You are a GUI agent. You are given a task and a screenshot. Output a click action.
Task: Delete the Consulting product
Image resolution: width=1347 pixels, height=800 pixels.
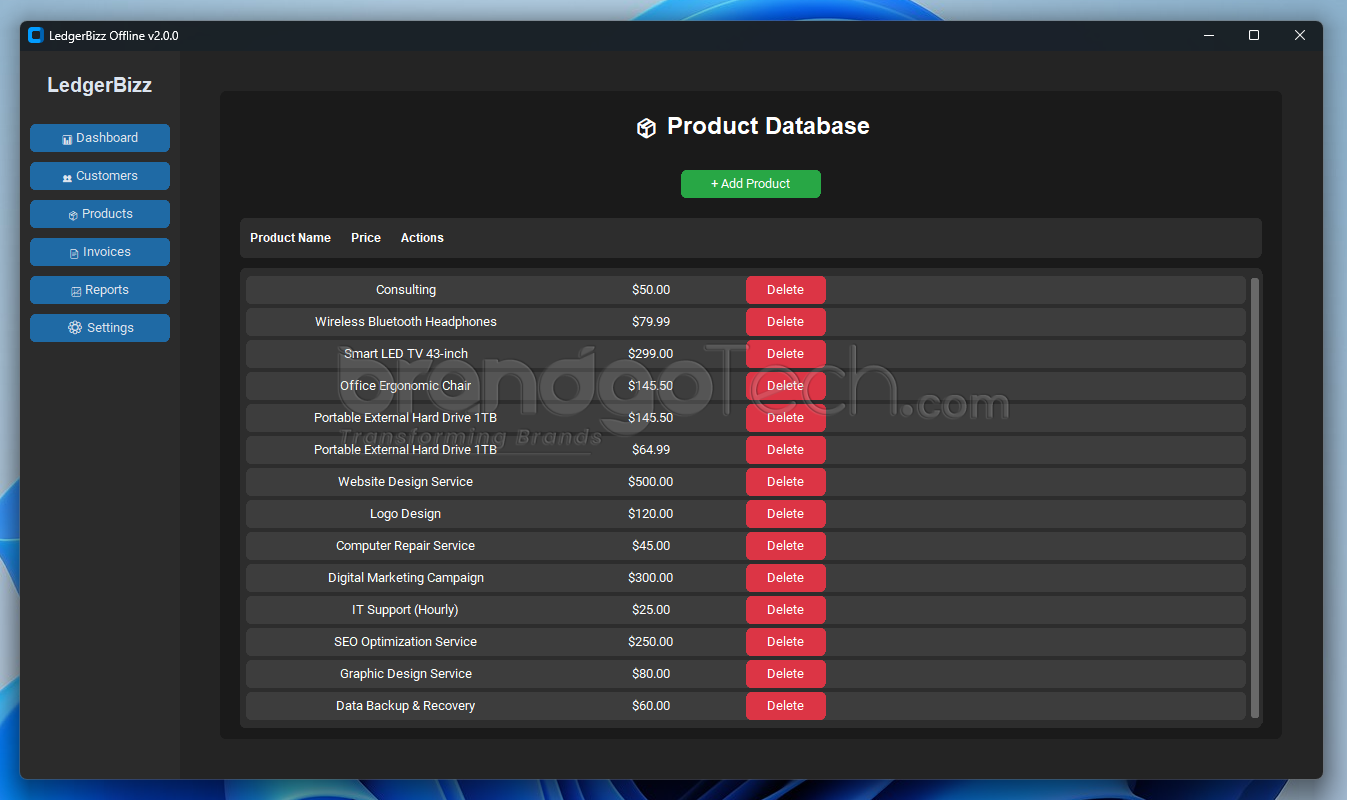click(x=785, y=290)
